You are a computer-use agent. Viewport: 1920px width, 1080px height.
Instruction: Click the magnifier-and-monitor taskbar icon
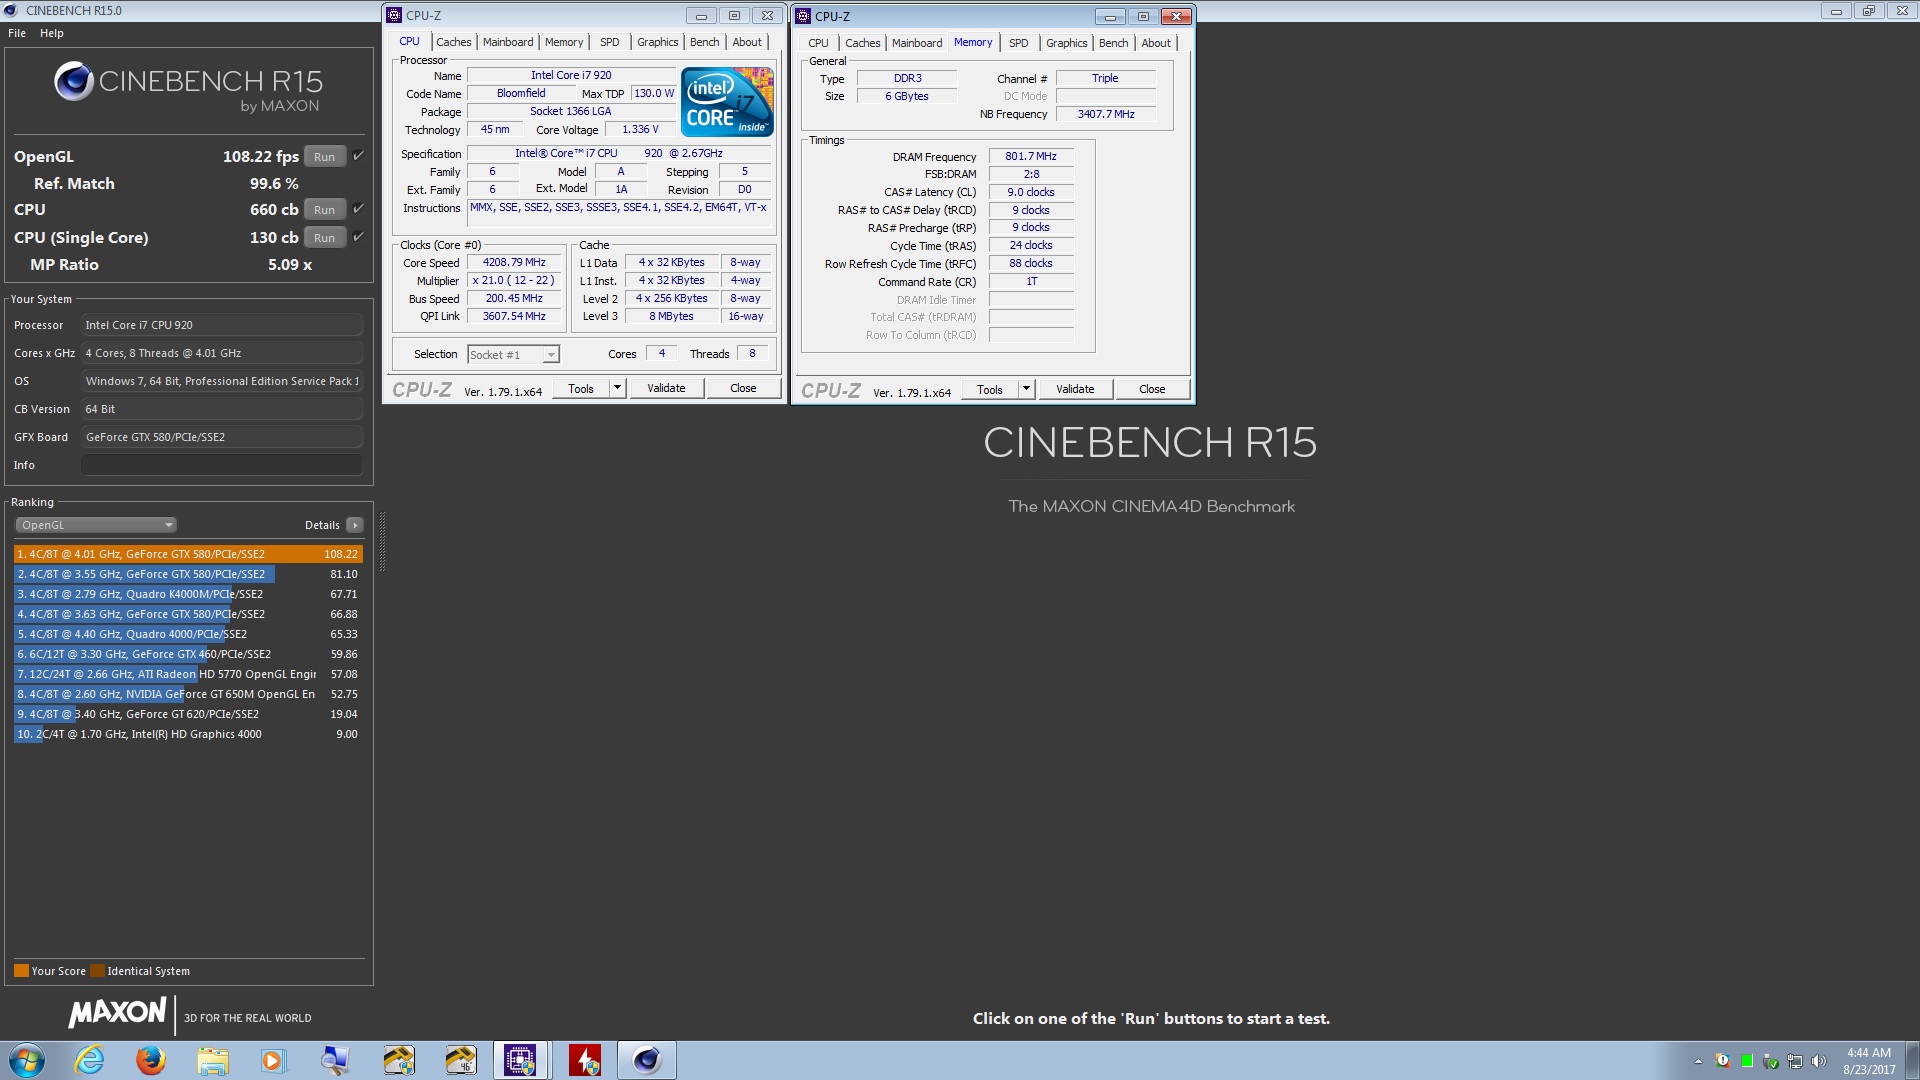pos(335,1060)
